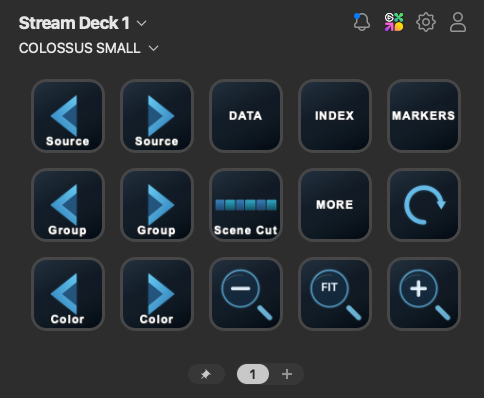This screenshot has height=398, width=484.
Task: Select the DATA key
Action: coord(246,116)
